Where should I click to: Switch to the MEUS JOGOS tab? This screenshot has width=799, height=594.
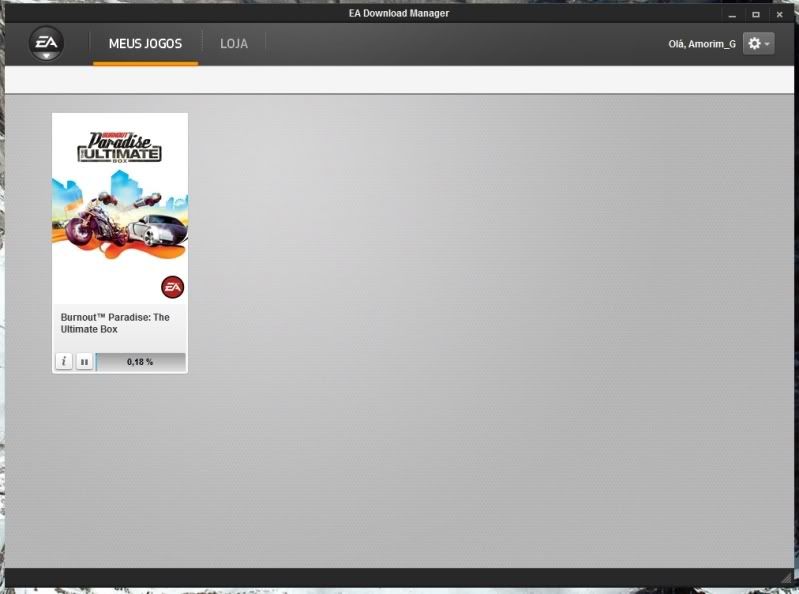pos(145,44)
